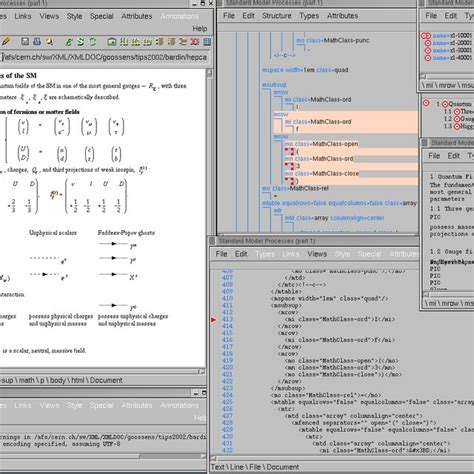Select the highlighted 'mi class=MathClass-ord' f node
Viewport: 474px width, 474px height.
[x=318, y=122]
